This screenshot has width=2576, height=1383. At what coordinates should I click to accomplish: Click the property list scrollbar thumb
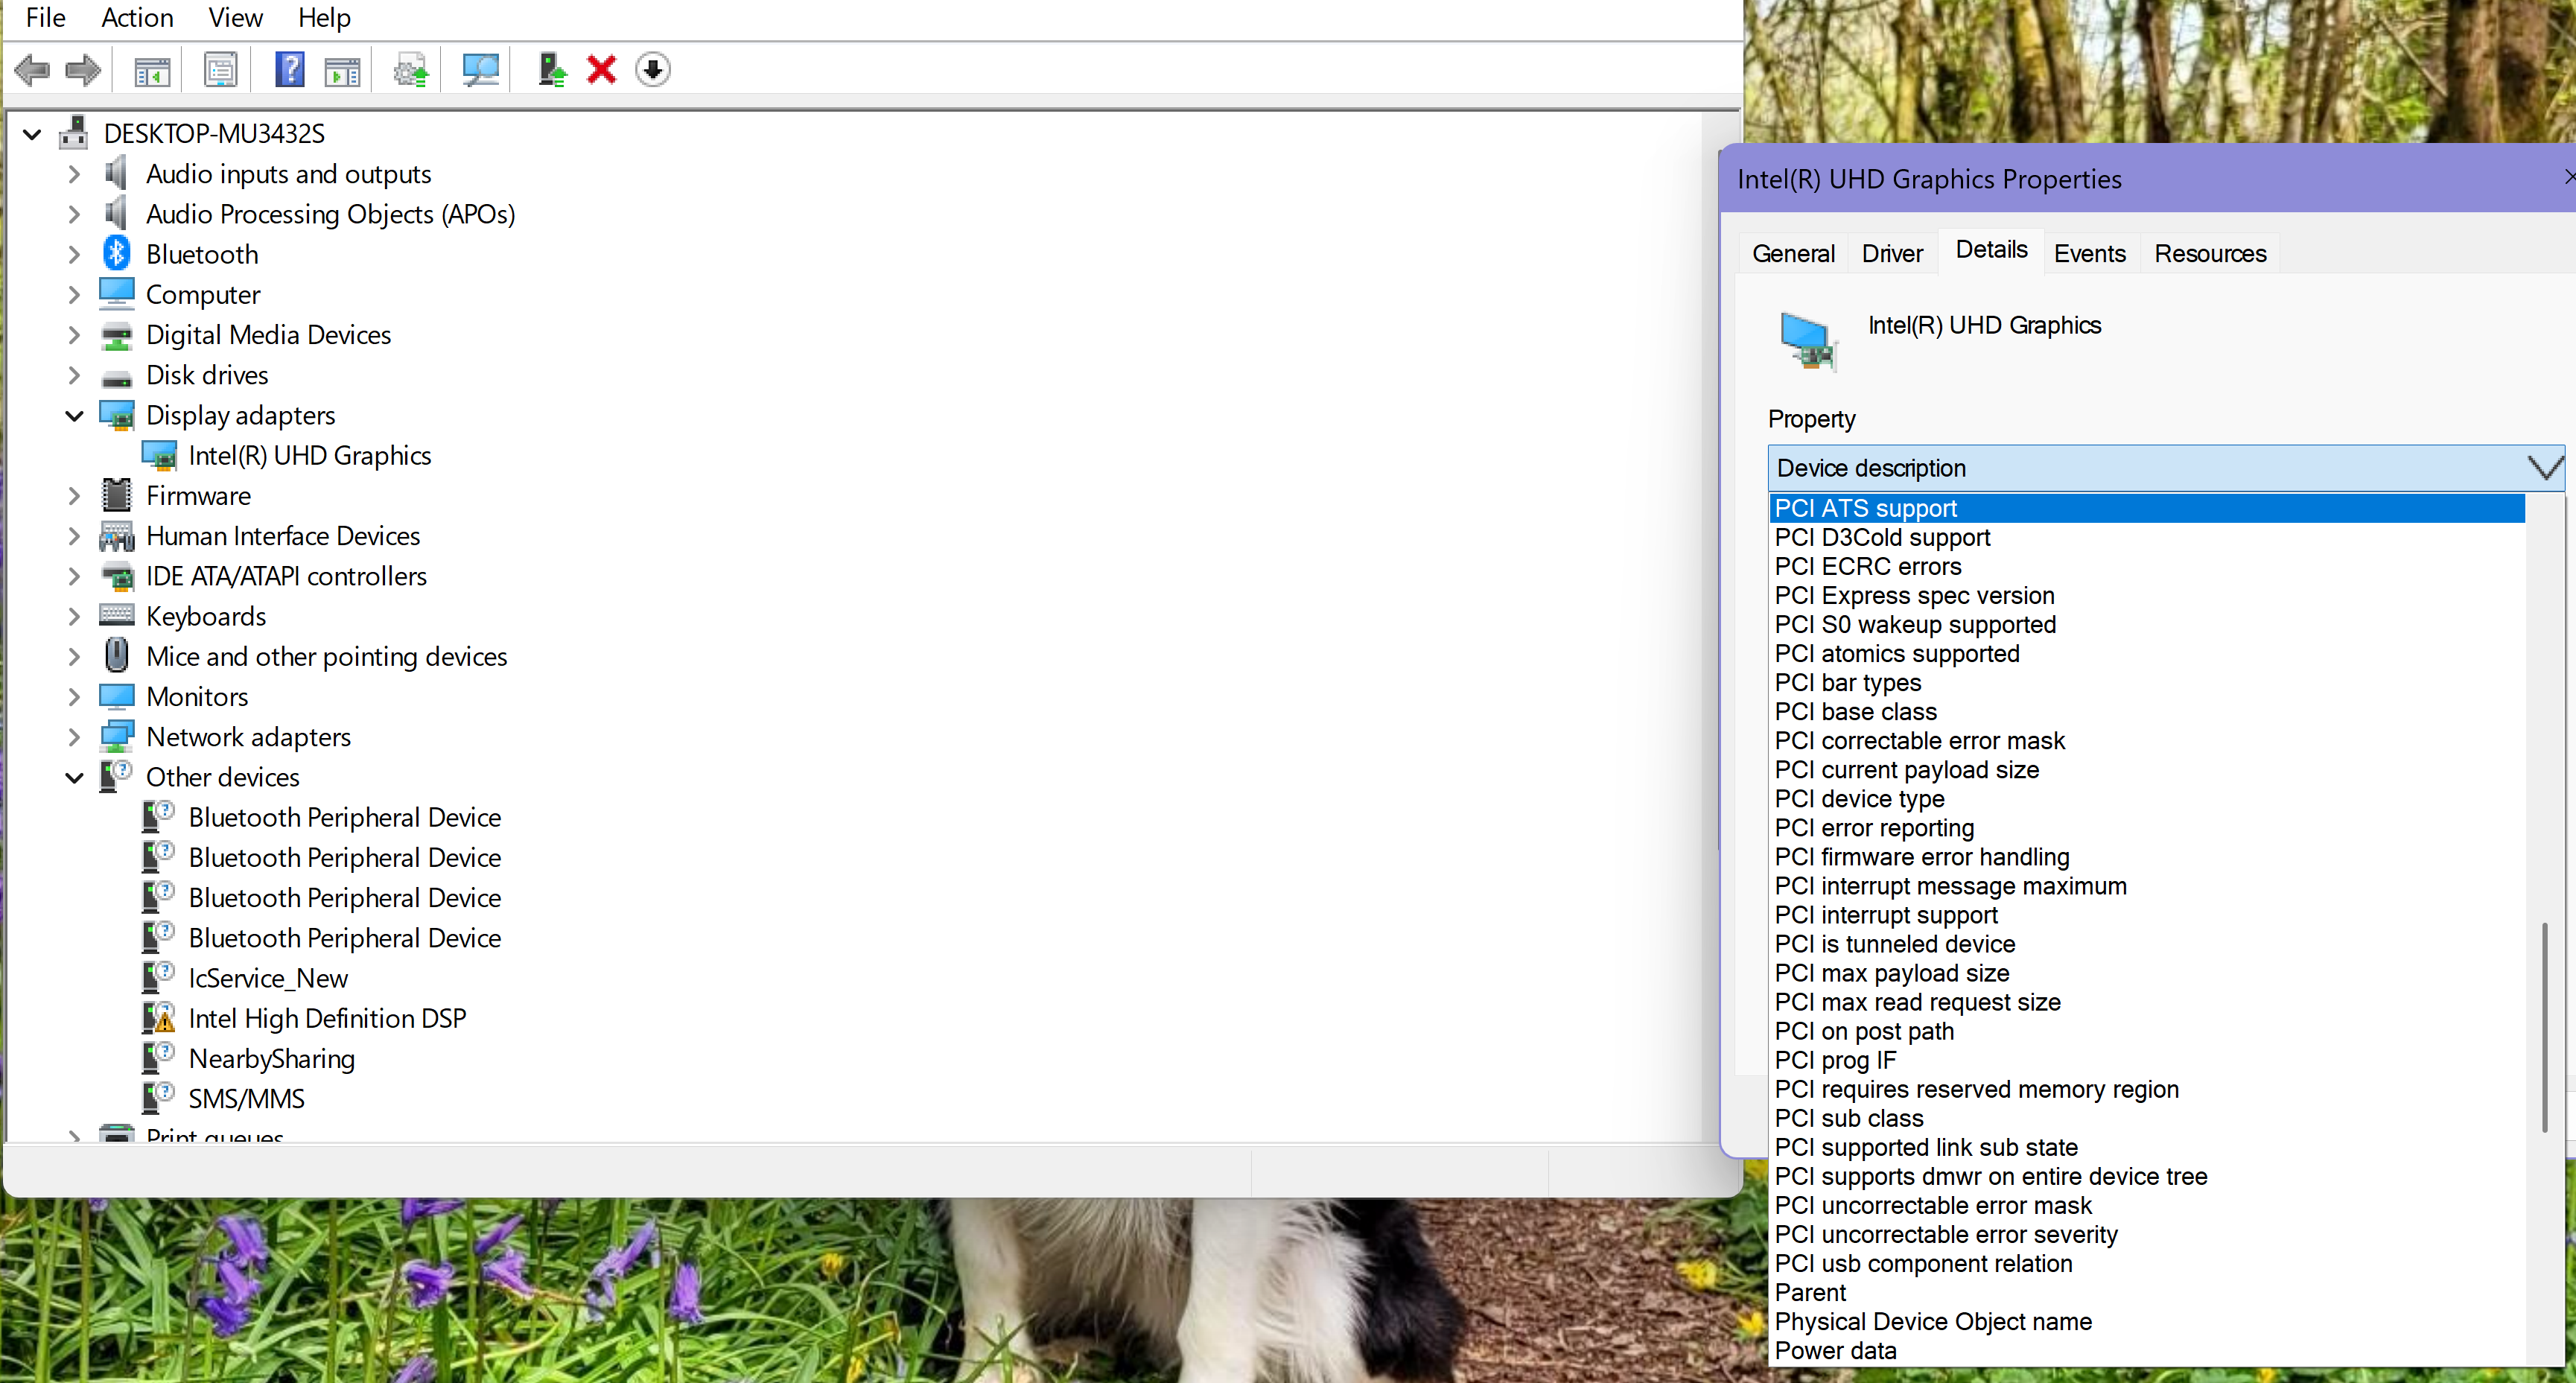click(2545, 1029)
